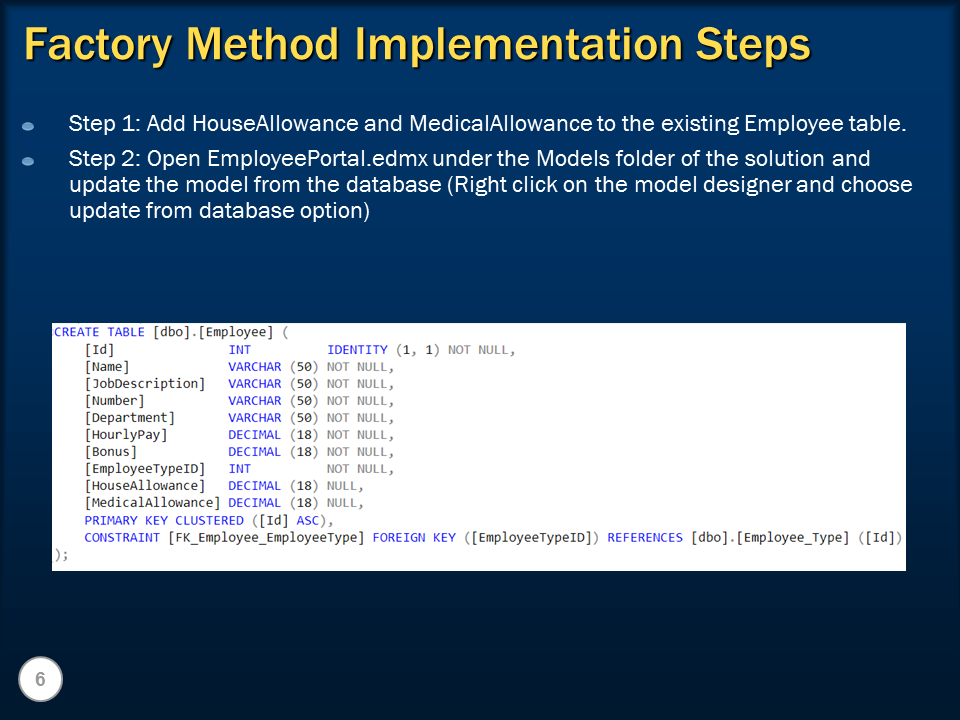This screenshot has height=720, width=960.
Task: Click the Id IDENTITY column line
Action: [x=200, y=349]
